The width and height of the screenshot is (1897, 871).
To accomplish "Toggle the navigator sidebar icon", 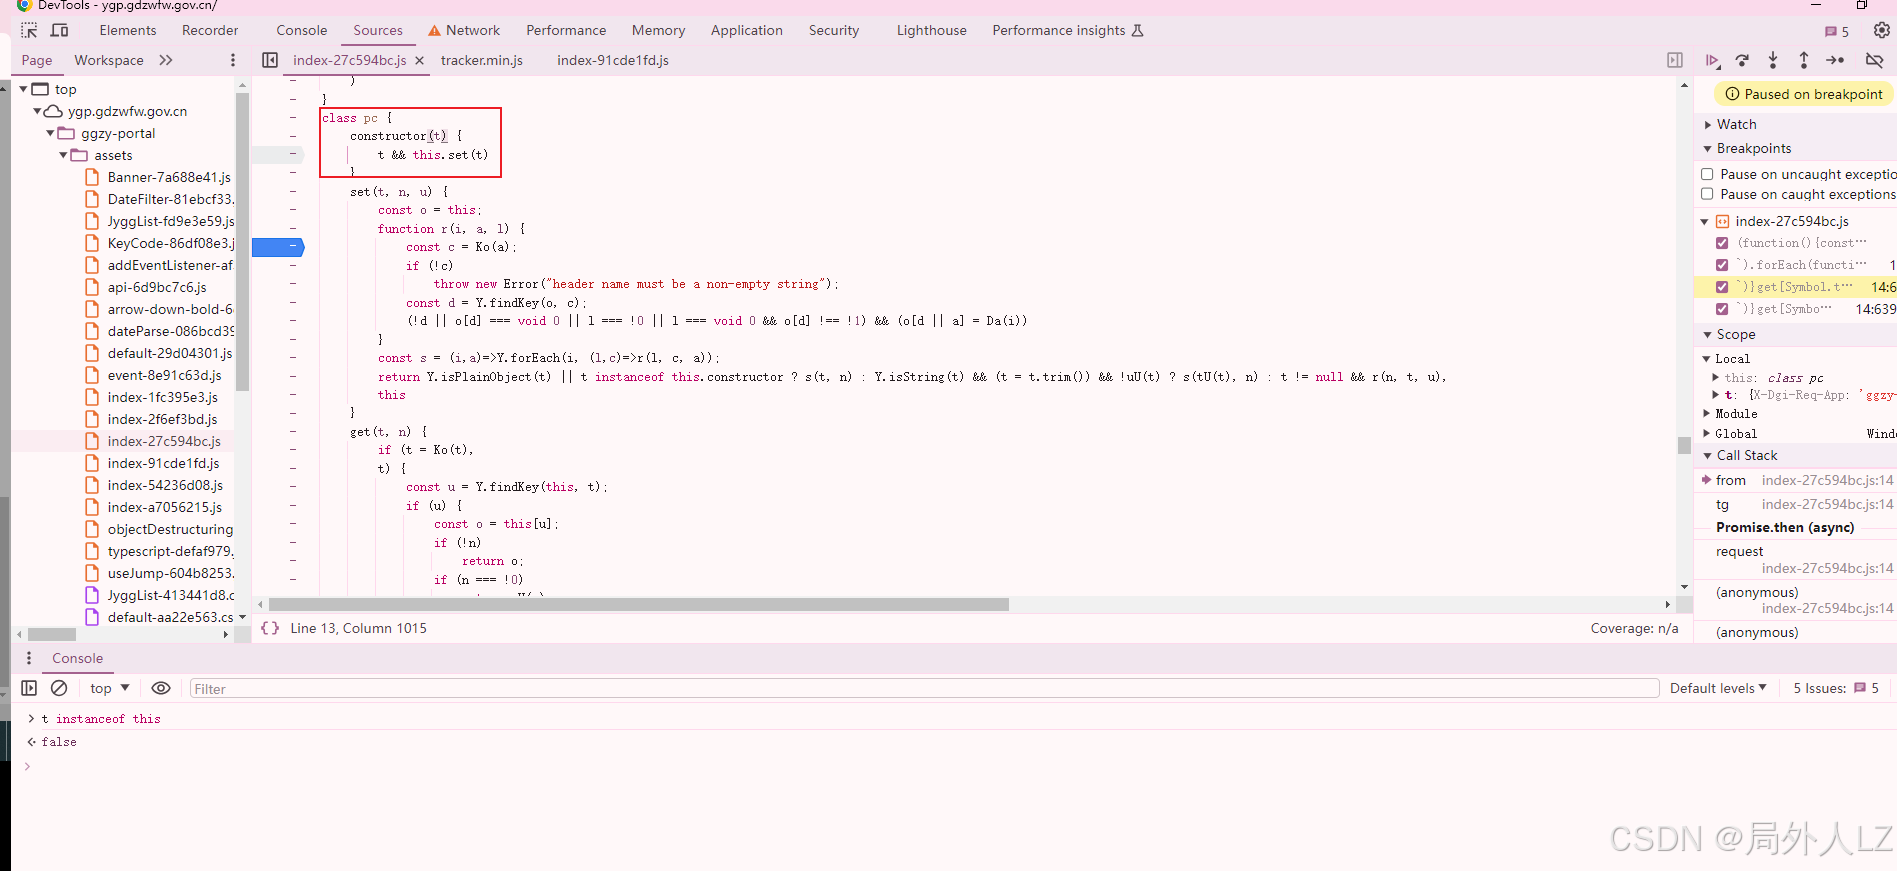I will [270, 60].
